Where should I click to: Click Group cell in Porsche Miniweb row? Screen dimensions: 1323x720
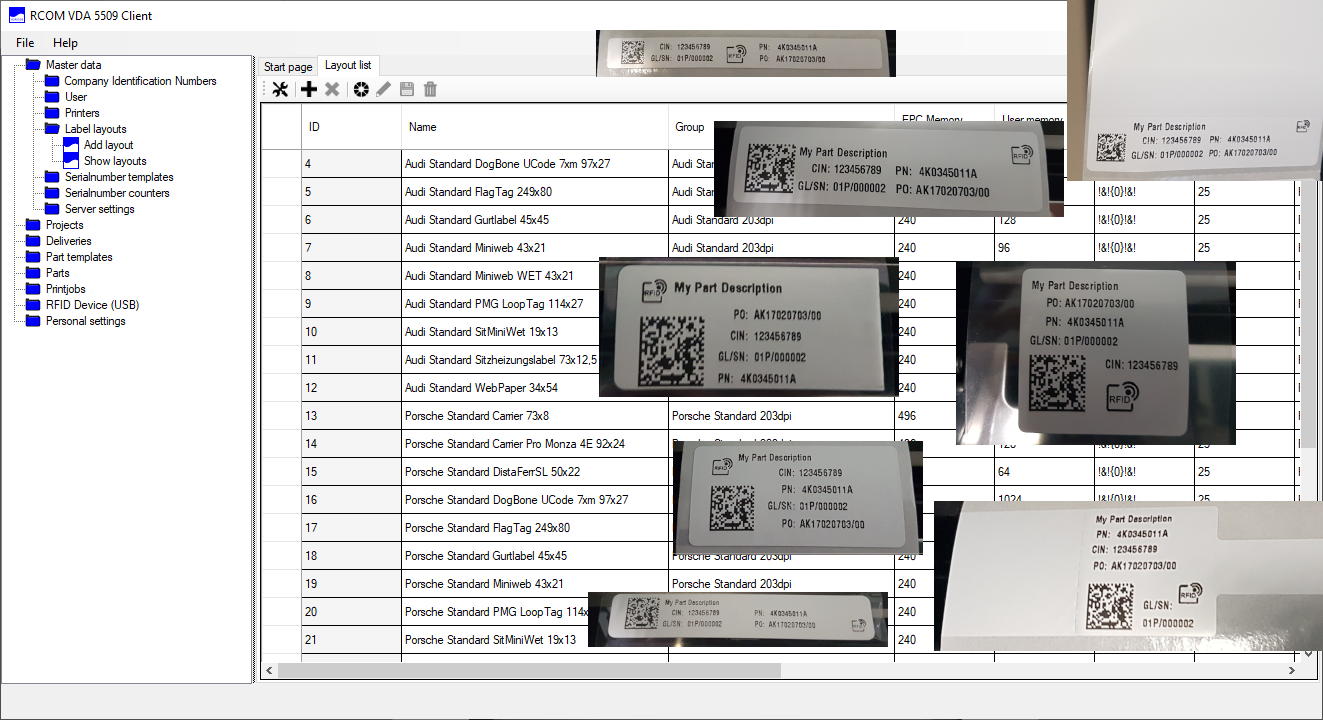coord(782,583)
